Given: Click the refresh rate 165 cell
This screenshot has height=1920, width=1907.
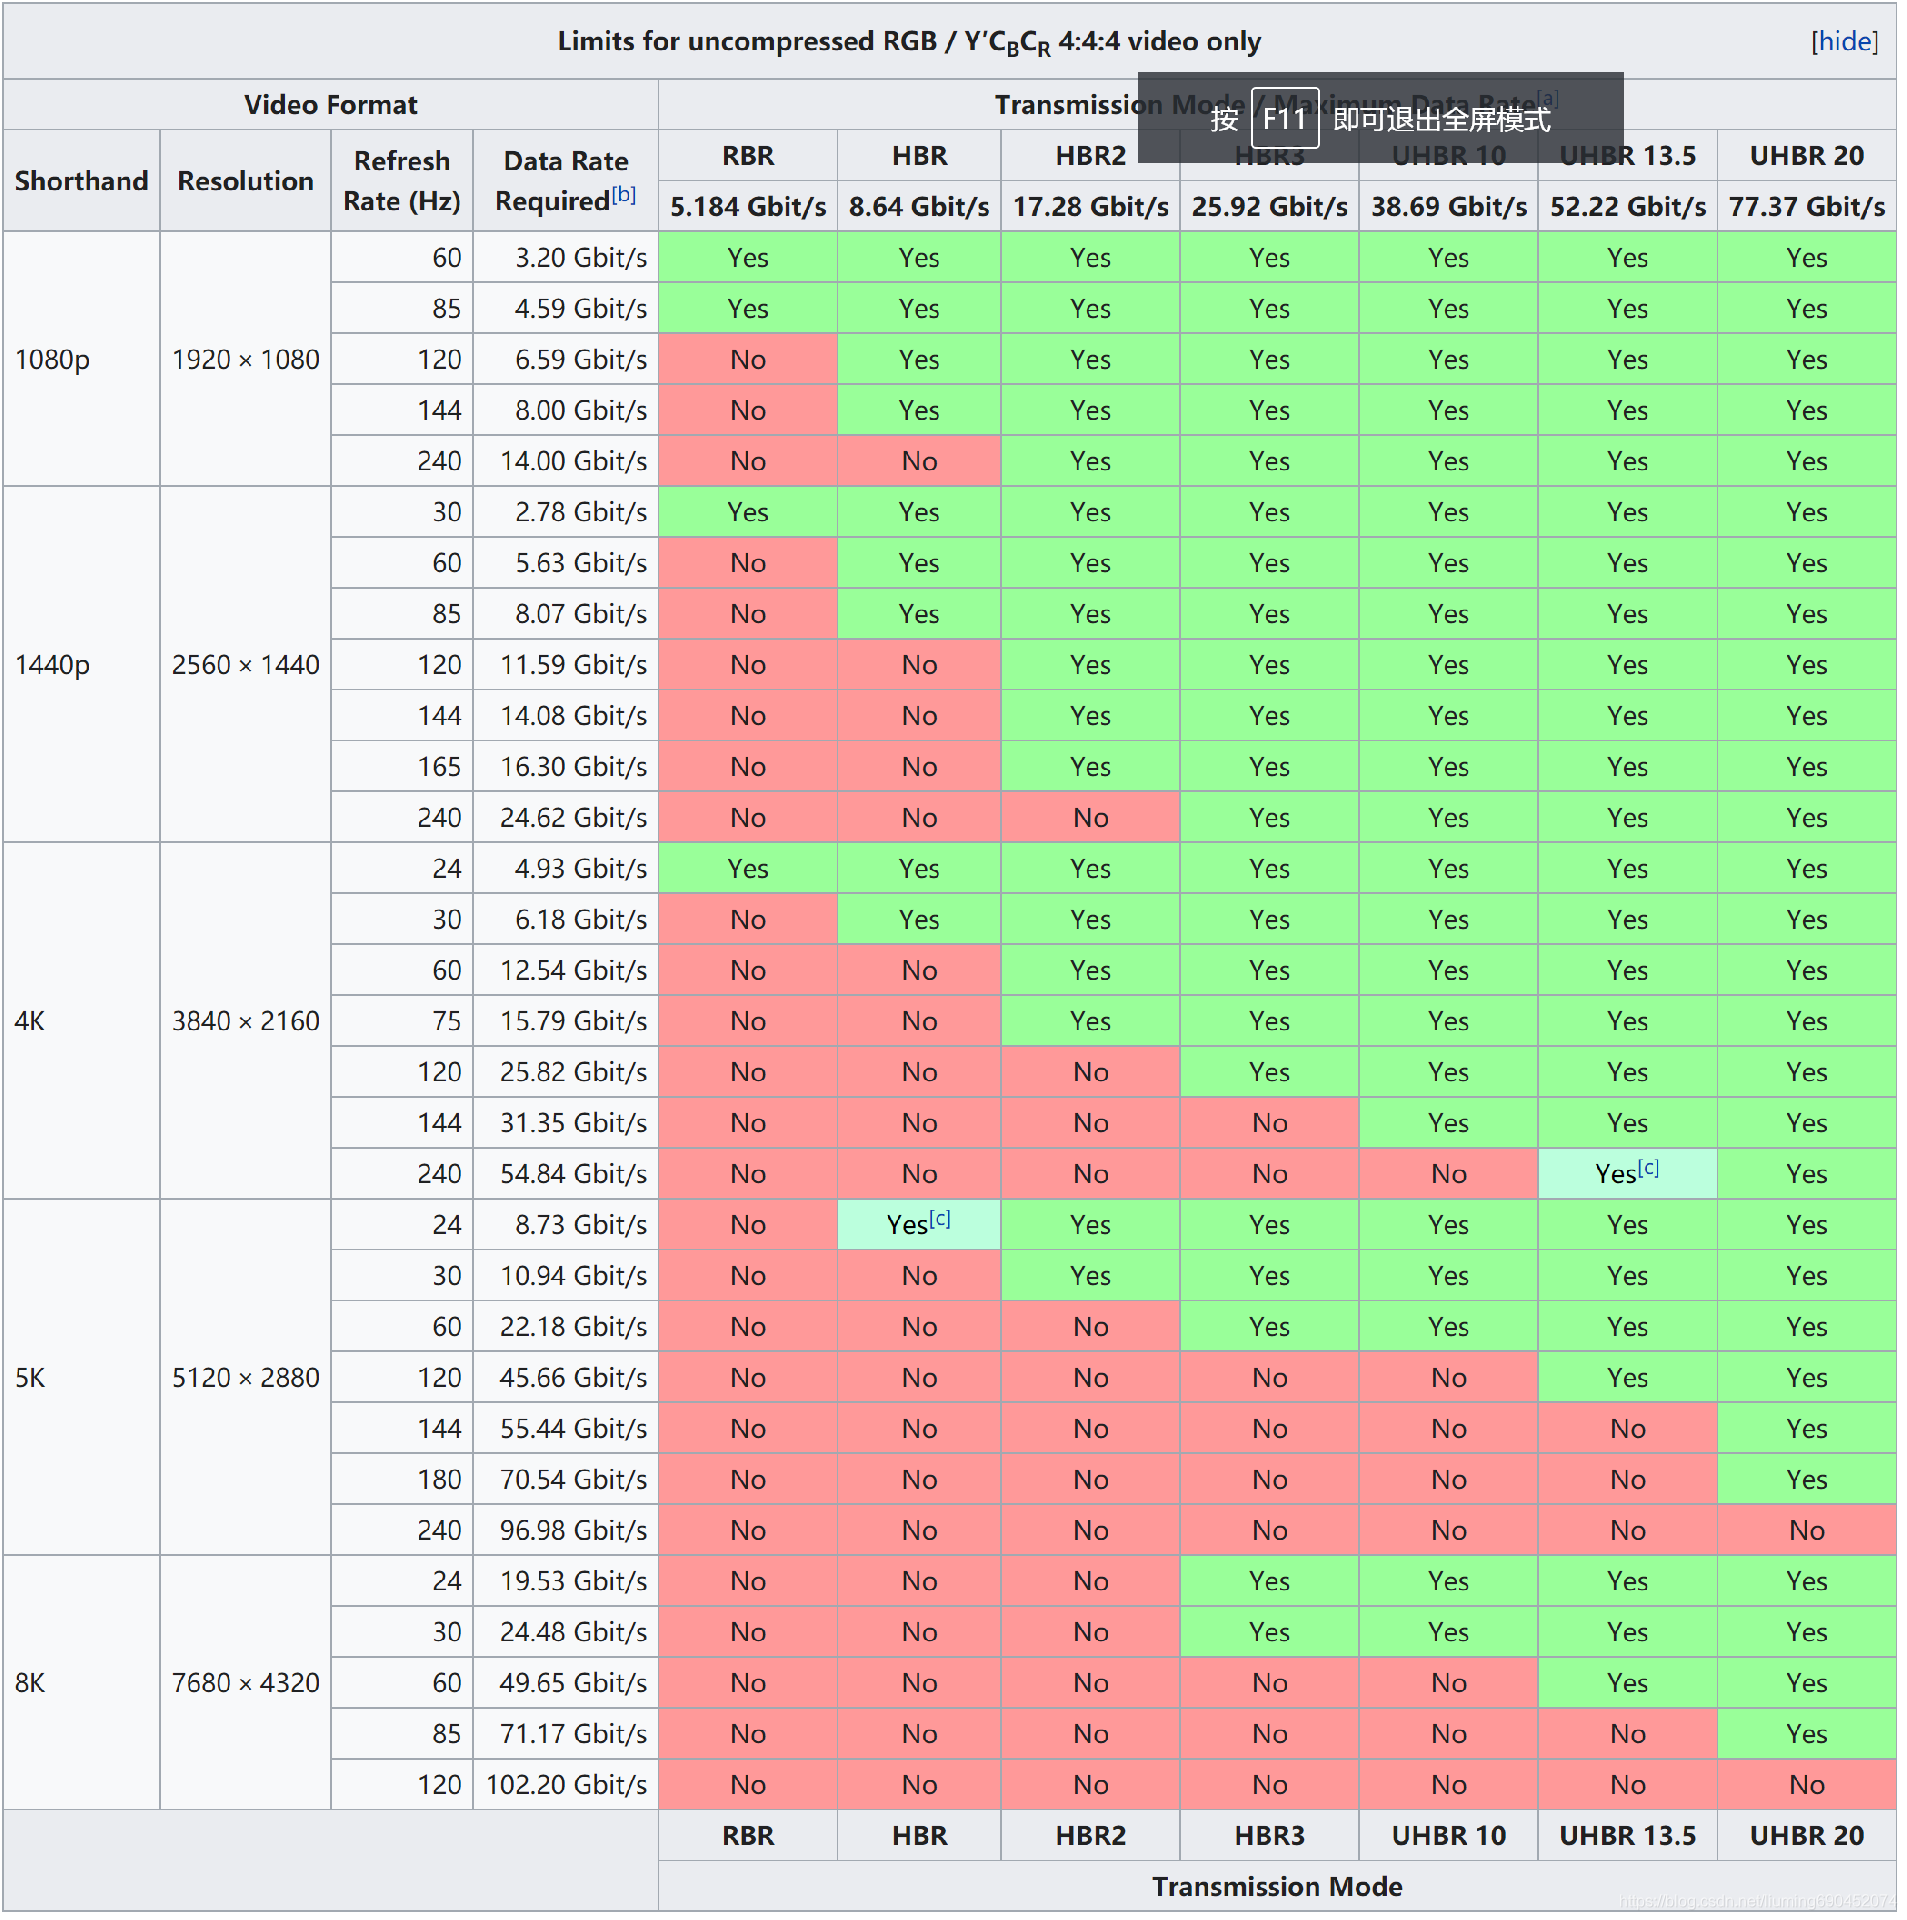Looking at the screenshot, I should pyautogui.click(x=402, y=766).
